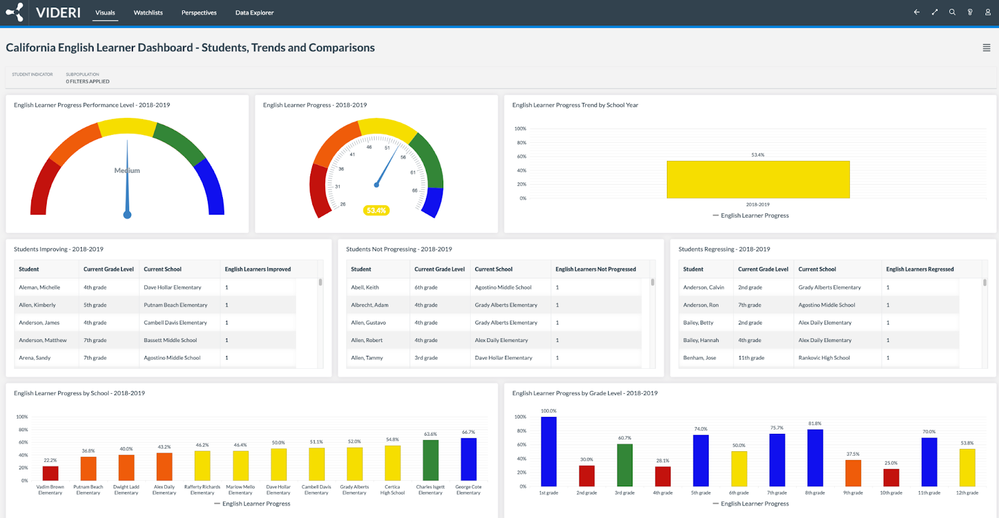Click the back arrow icon

tap(917, 12)
